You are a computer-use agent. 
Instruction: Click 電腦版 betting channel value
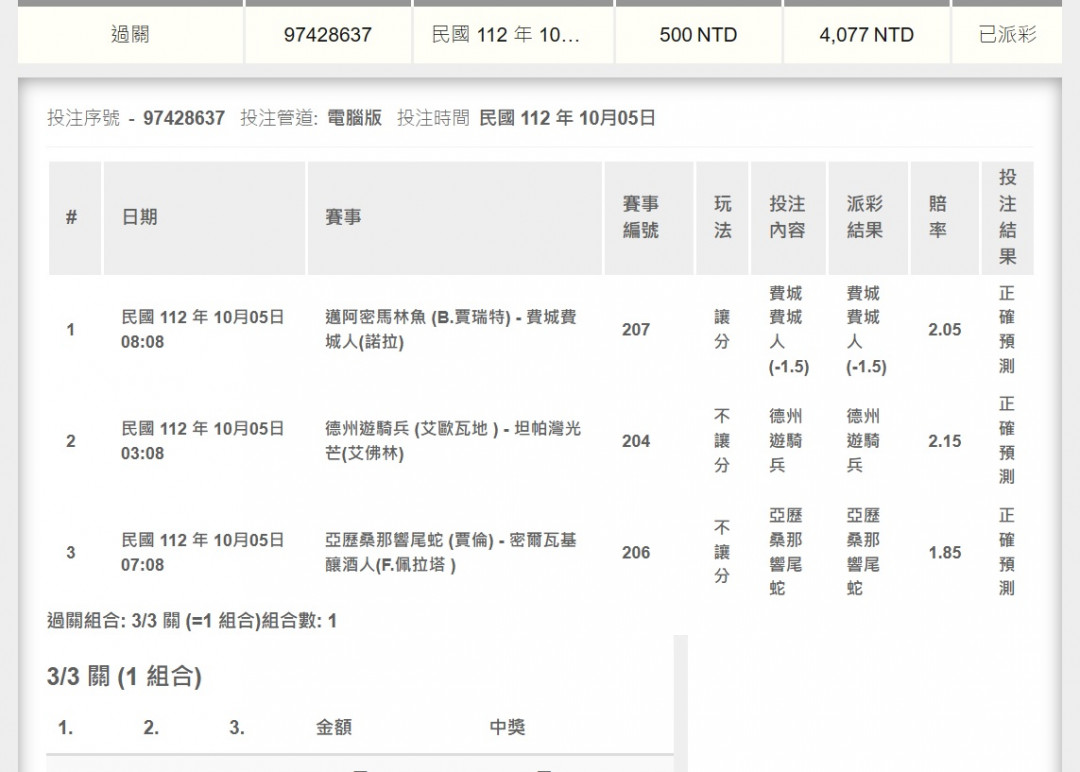click(x=354, y=118)
